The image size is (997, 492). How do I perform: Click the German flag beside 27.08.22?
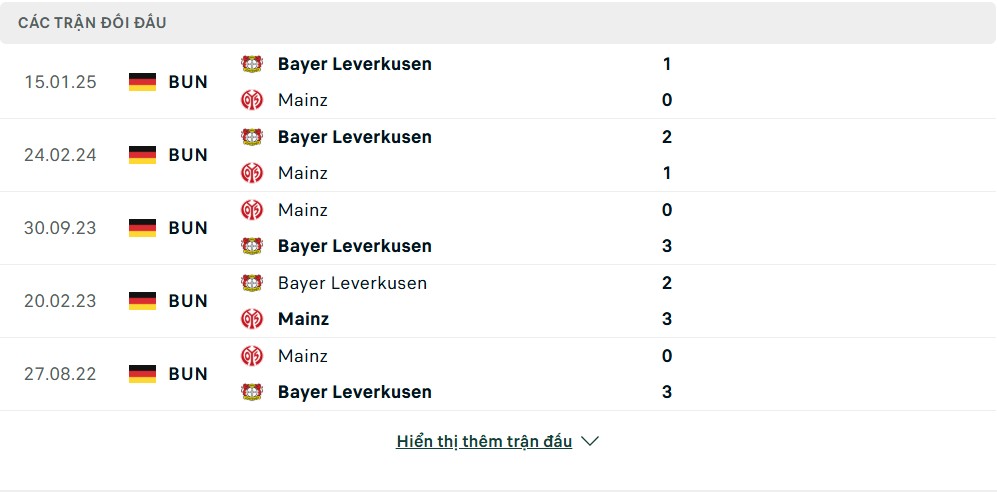[142, 374]
